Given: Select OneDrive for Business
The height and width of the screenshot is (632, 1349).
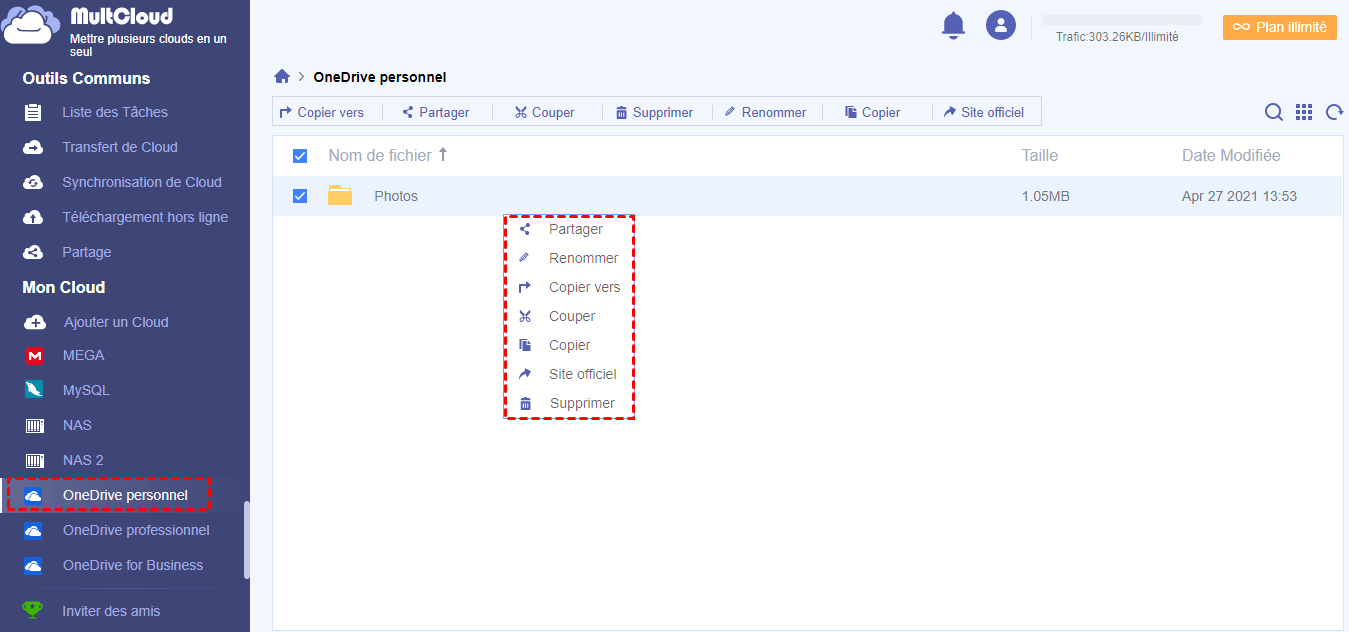Looking at the screenshot, I should coord(133,565).
